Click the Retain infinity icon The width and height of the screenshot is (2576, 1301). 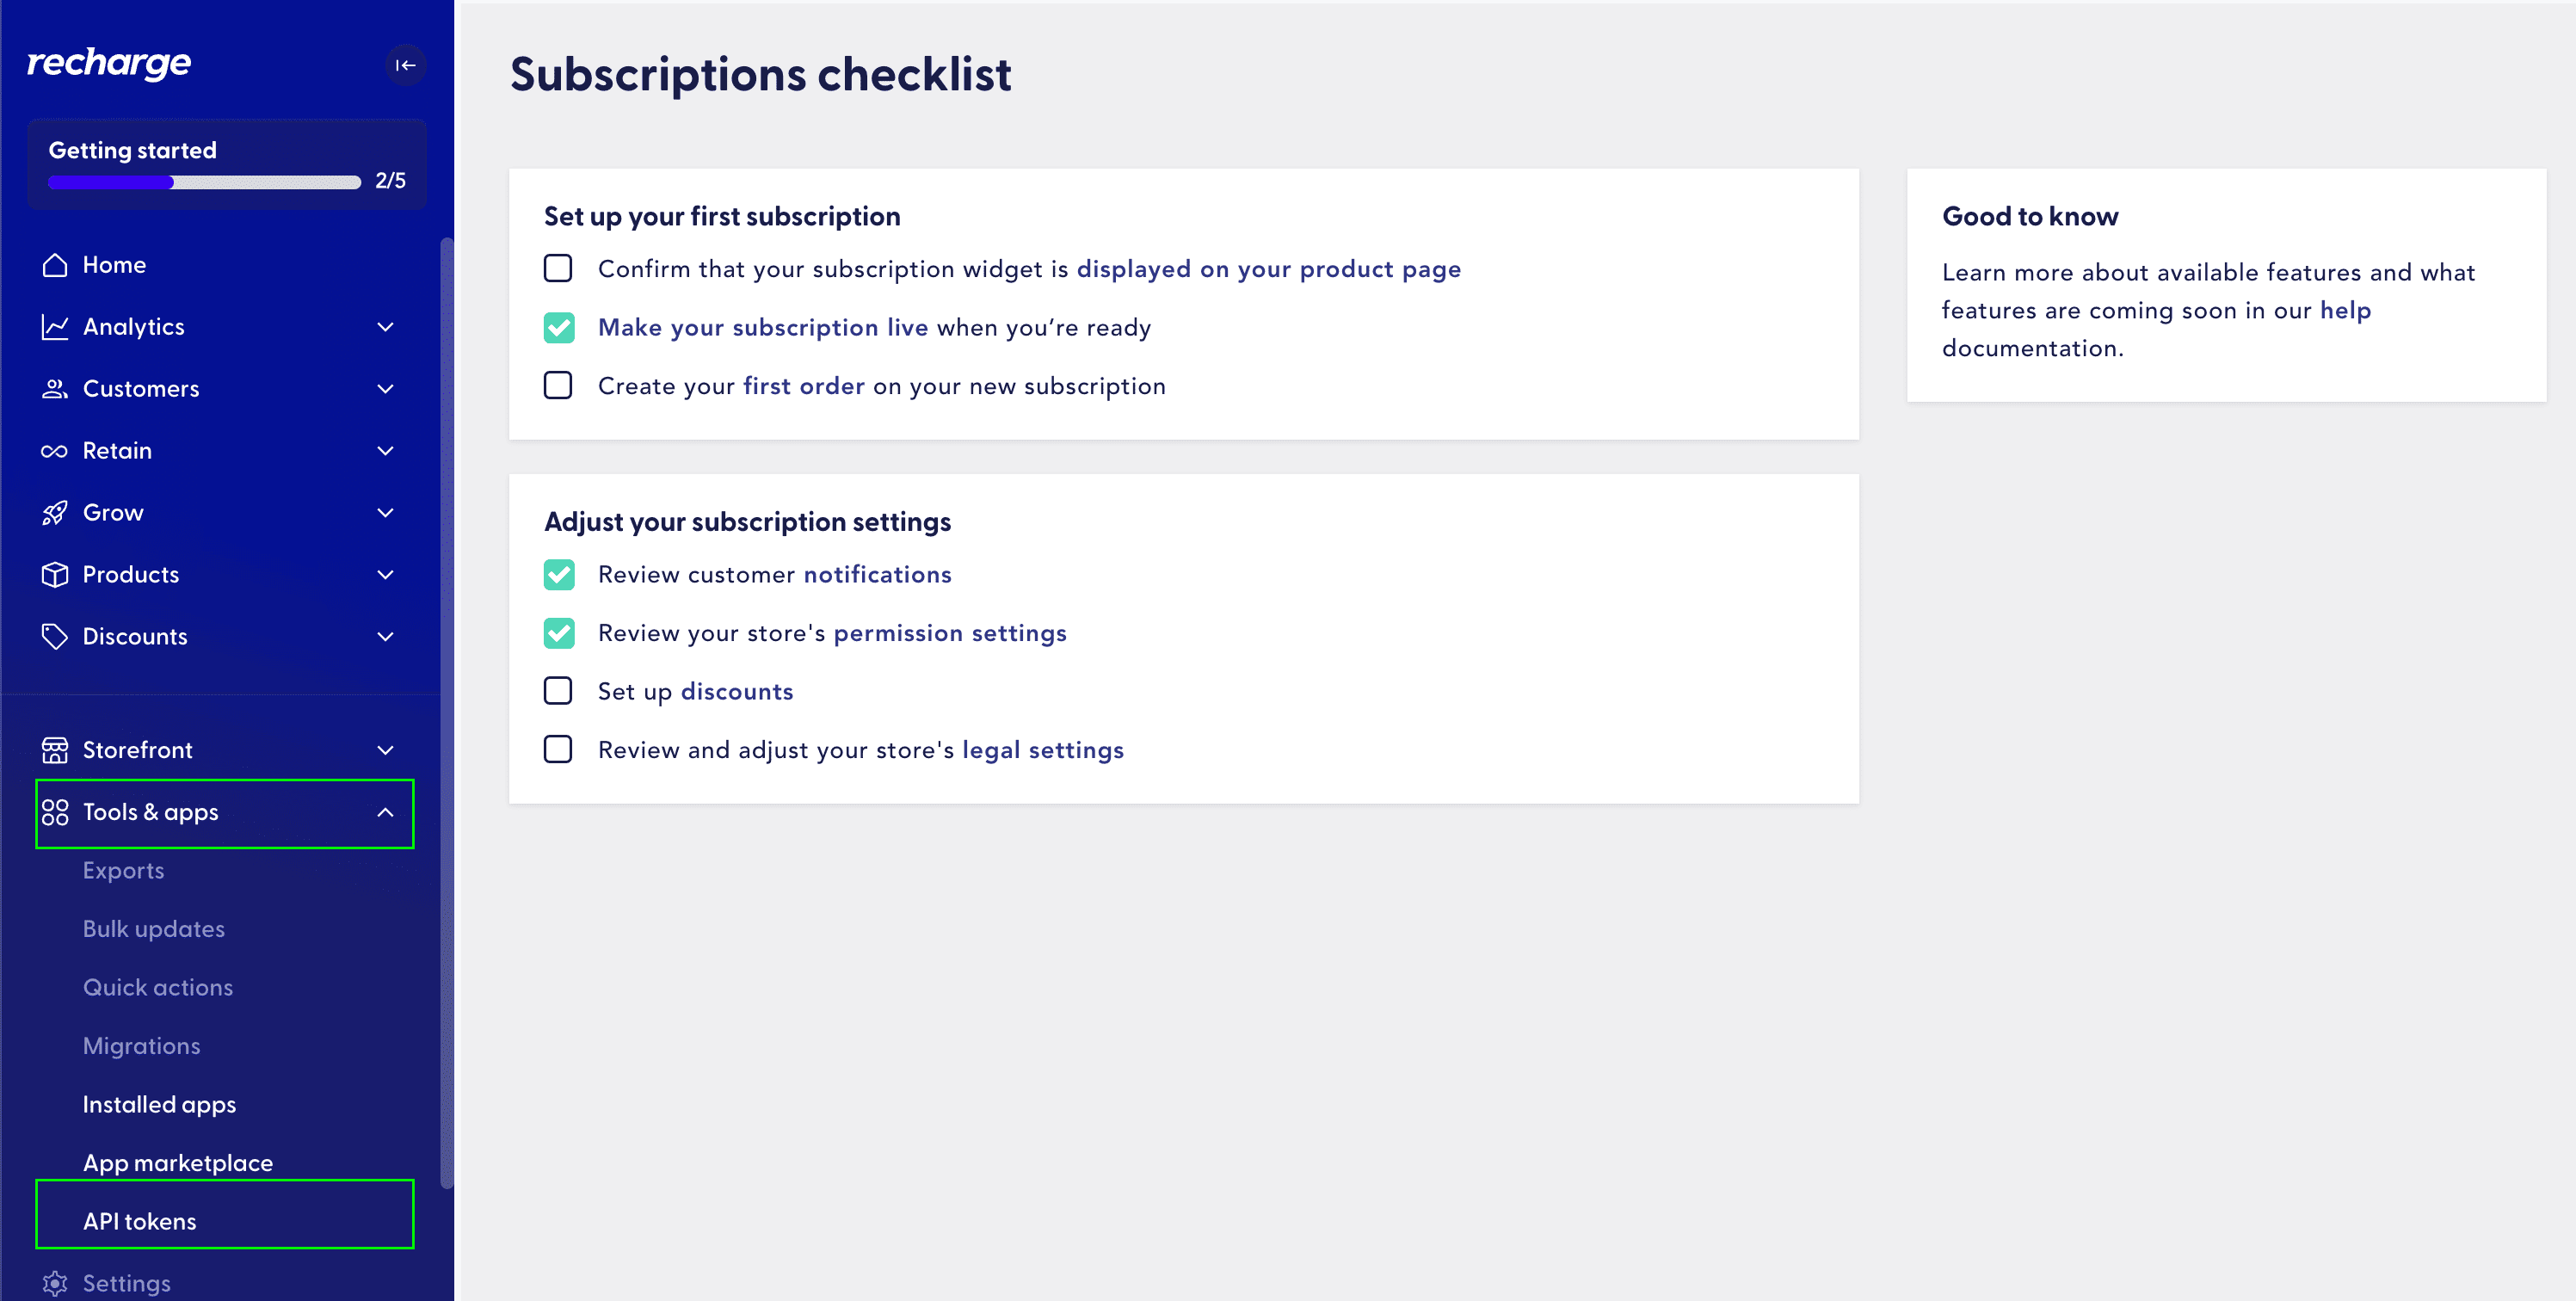pos(55,451)
